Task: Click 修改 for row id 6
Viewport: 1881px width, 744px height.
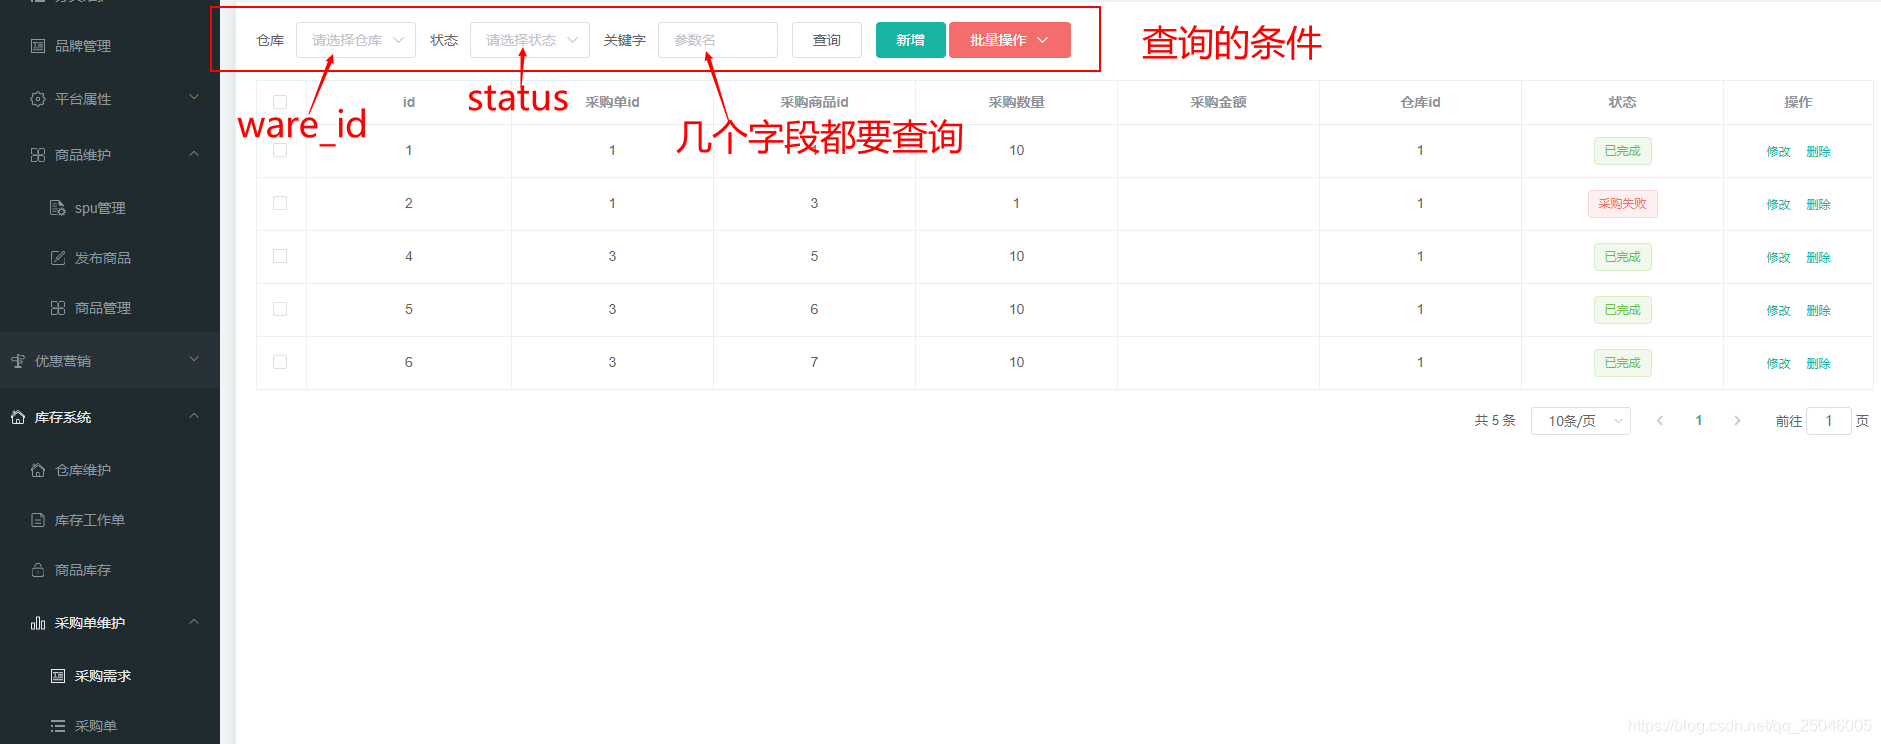Action: click(1778, 364)
